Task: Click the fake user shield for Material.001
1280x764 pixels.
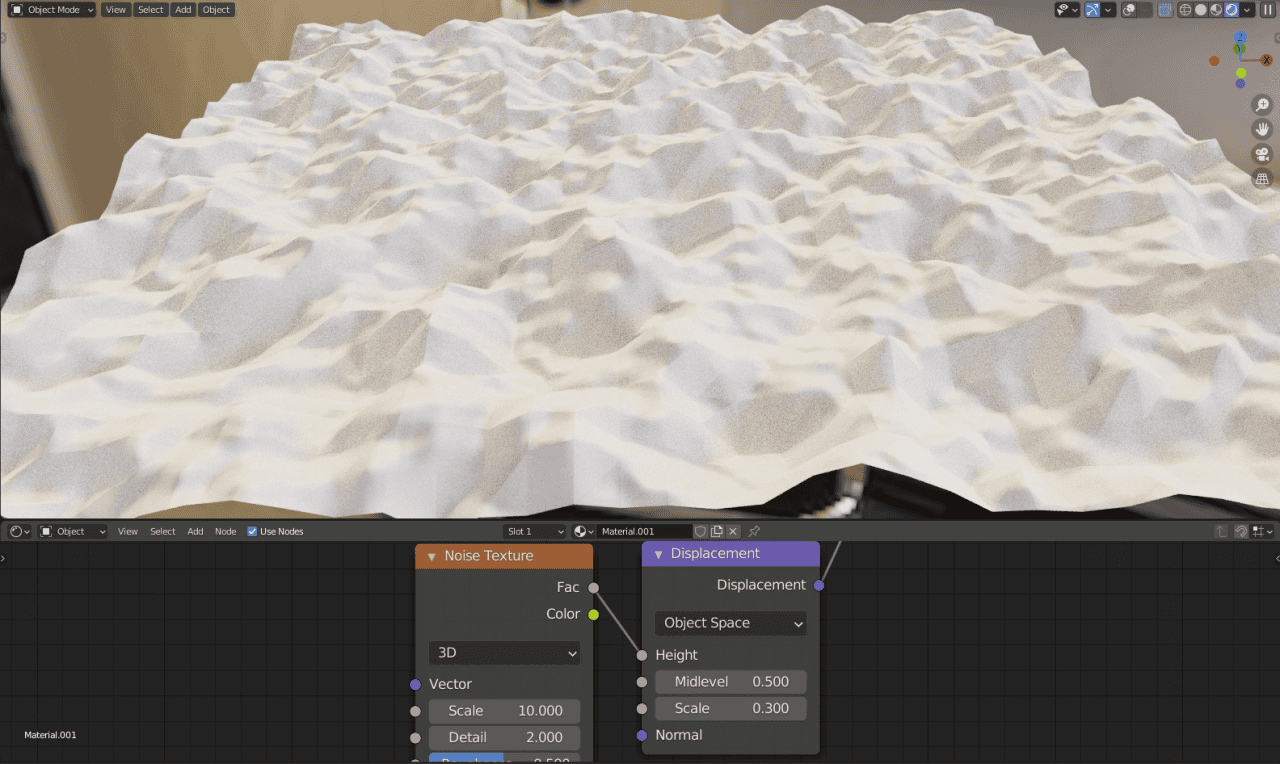Action: pyautogui.click(x=700, y=531)
